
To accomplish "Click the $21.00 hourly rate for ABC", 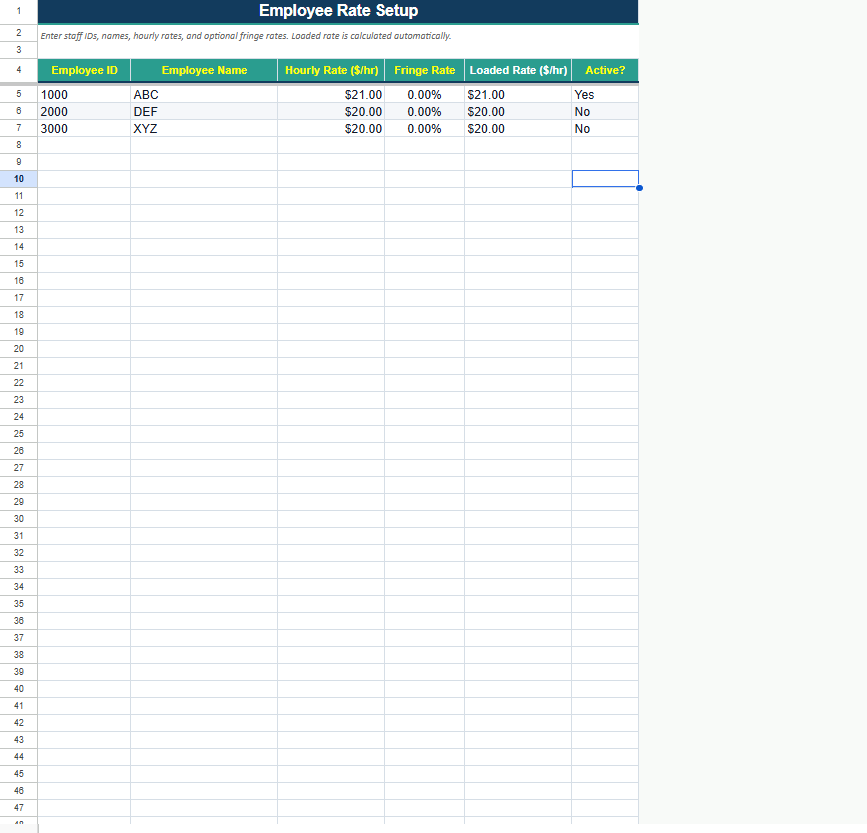I will pos(331,95).
